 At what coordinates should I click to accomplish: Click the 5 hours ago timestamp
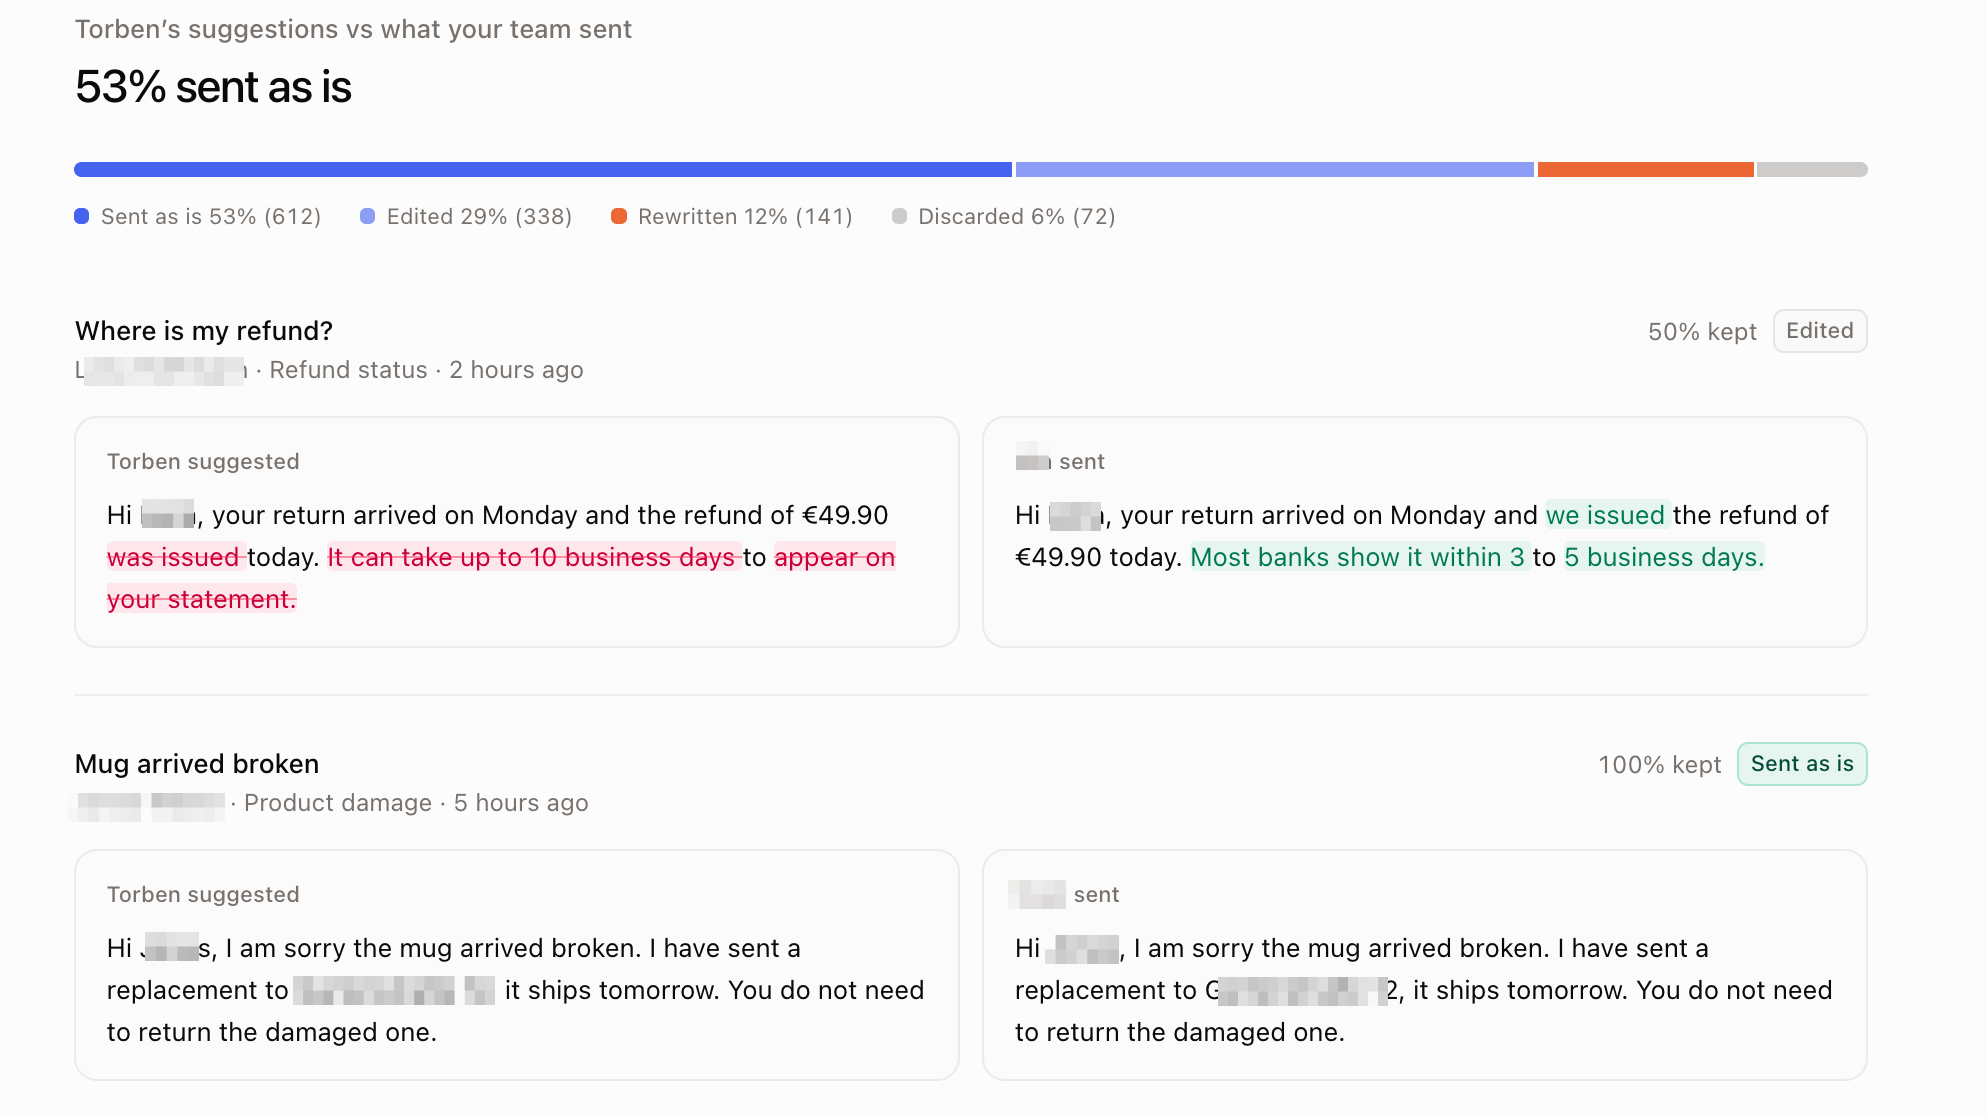point(521,803)
